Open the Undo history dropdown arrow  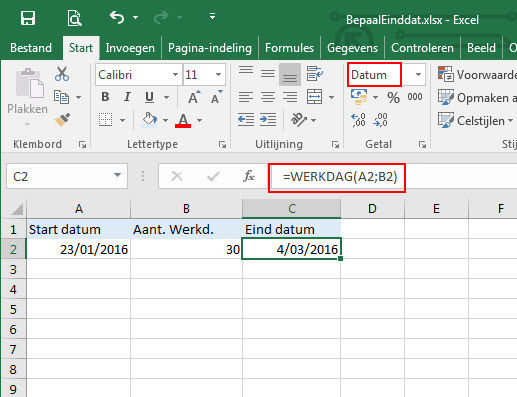[x=136, y=17]
